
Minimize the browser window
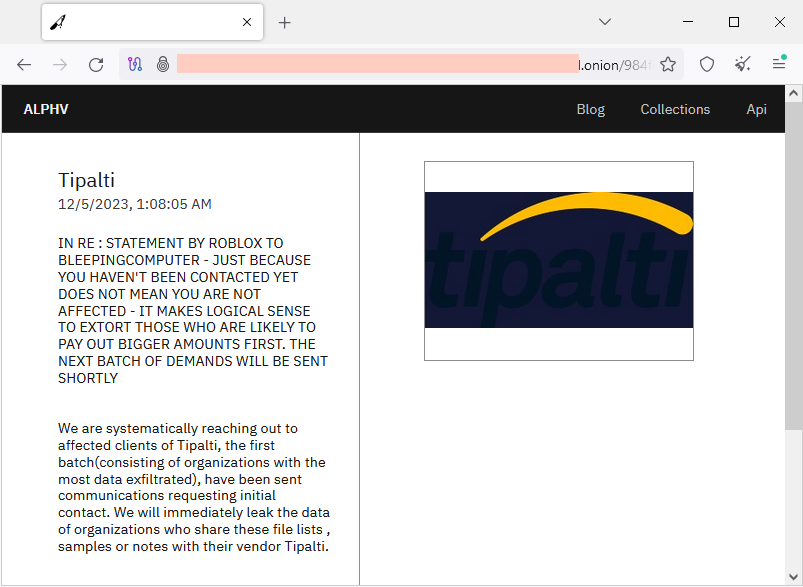pyautogui.click(x=688, y=22)
